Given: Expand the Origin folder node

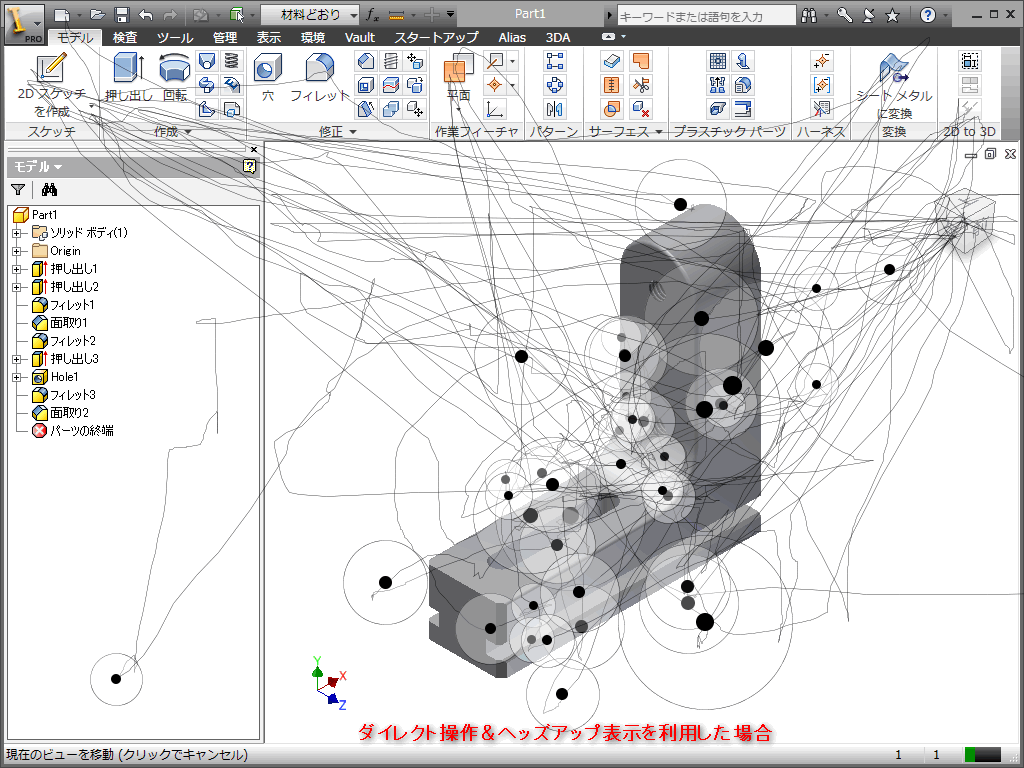Looking at the screenshot, I should click(16, 251).
